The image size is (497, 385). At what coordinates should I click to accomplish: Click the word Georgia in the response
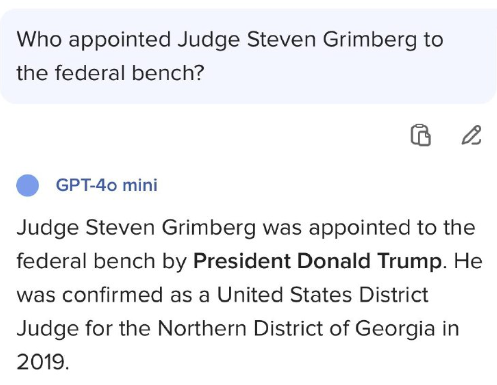395,329
